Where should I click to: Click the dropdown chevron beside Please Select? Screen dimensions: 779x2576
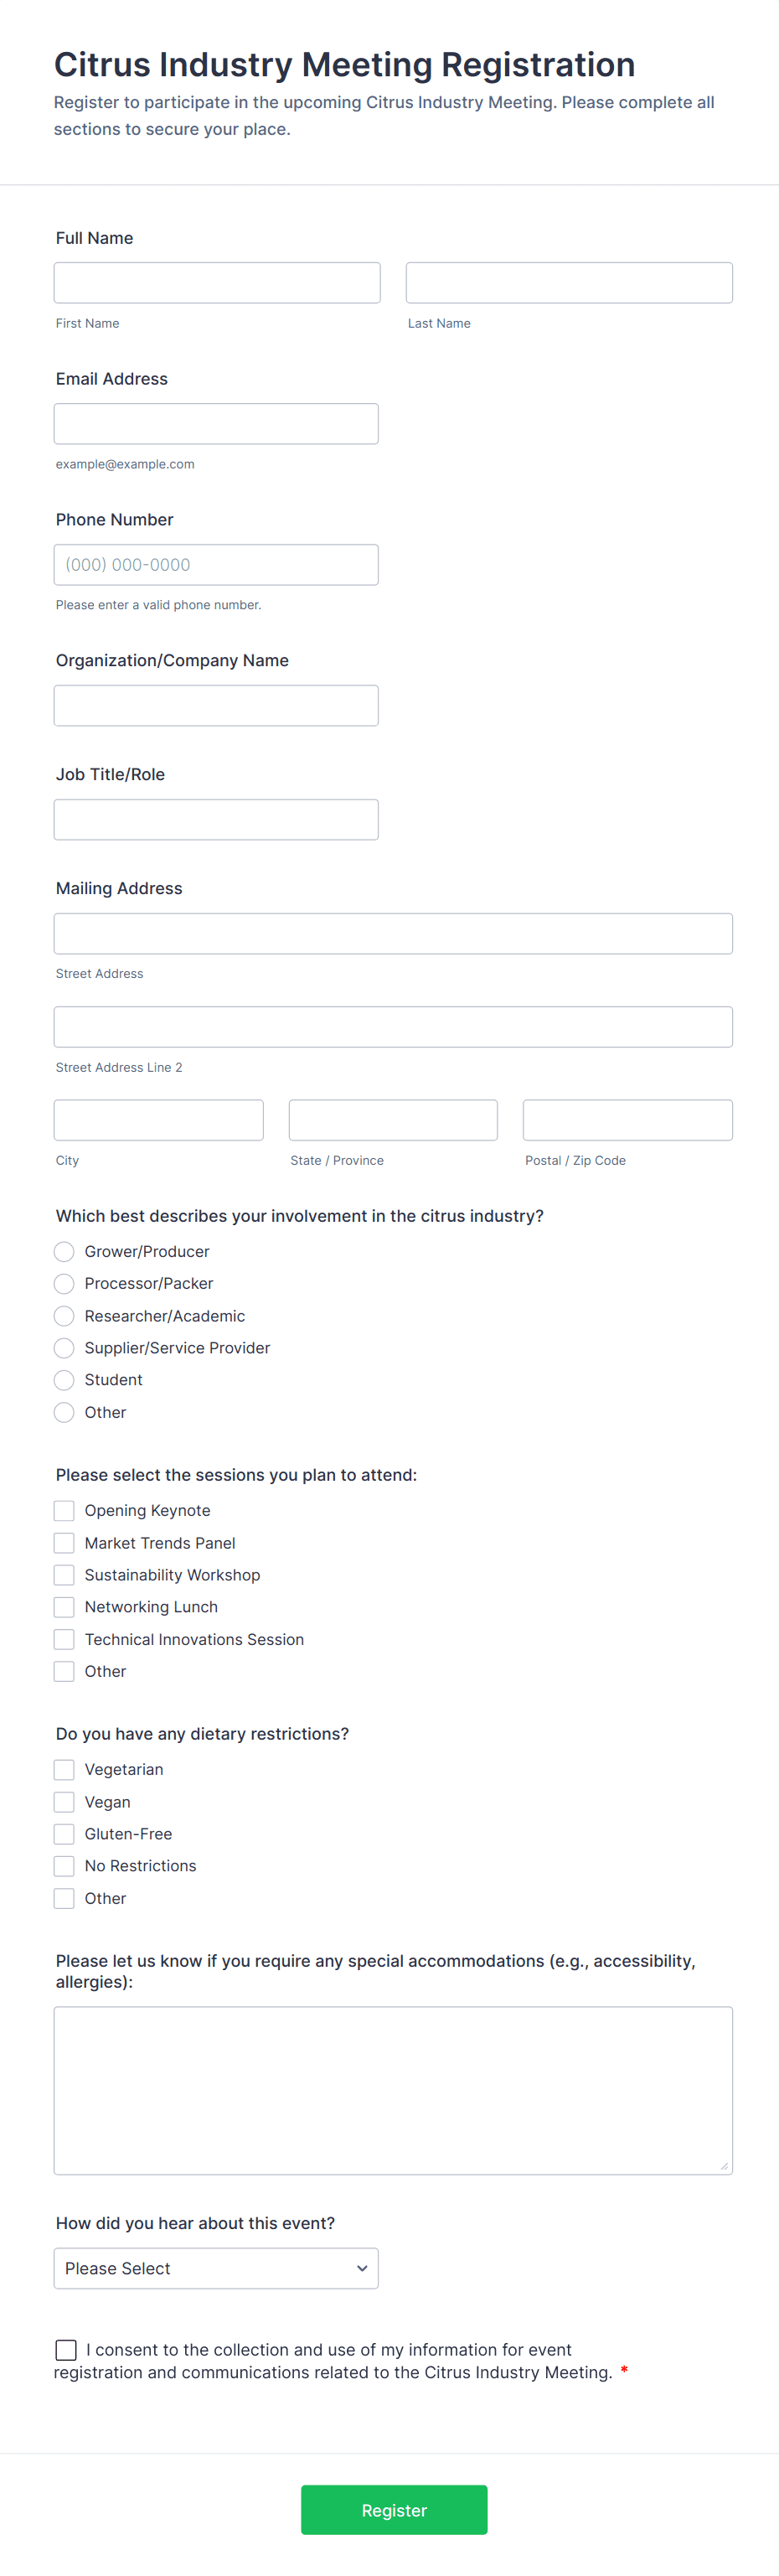click(x=362, y=2268)
